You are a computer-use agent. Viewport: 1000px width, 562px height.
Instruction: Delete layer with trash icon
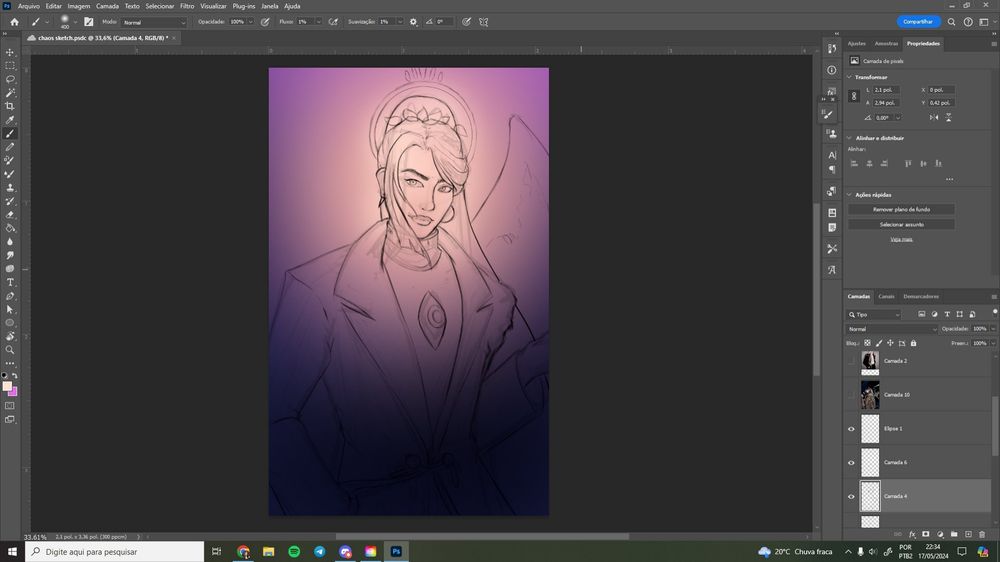click(982, 534)
